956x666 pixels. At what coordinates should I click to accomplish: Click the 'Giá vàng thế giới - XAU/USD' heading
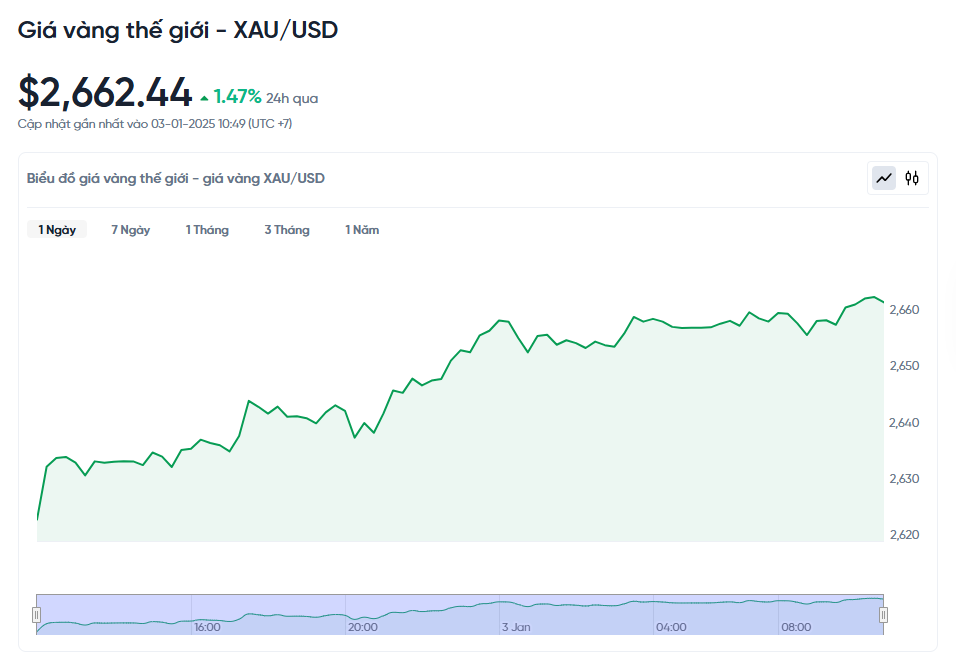[178, 30]
